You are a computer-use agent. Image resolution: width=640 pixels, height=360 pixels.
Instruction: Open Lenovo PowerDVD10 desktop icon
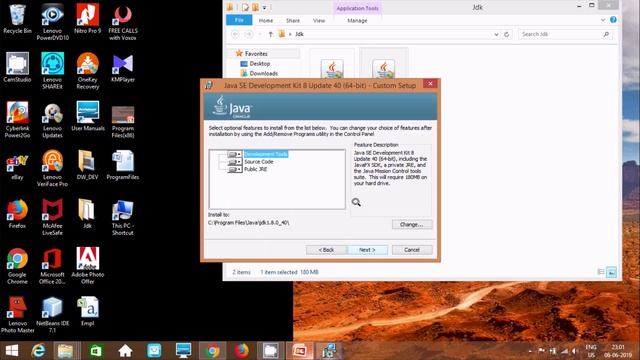click(52, 22)
